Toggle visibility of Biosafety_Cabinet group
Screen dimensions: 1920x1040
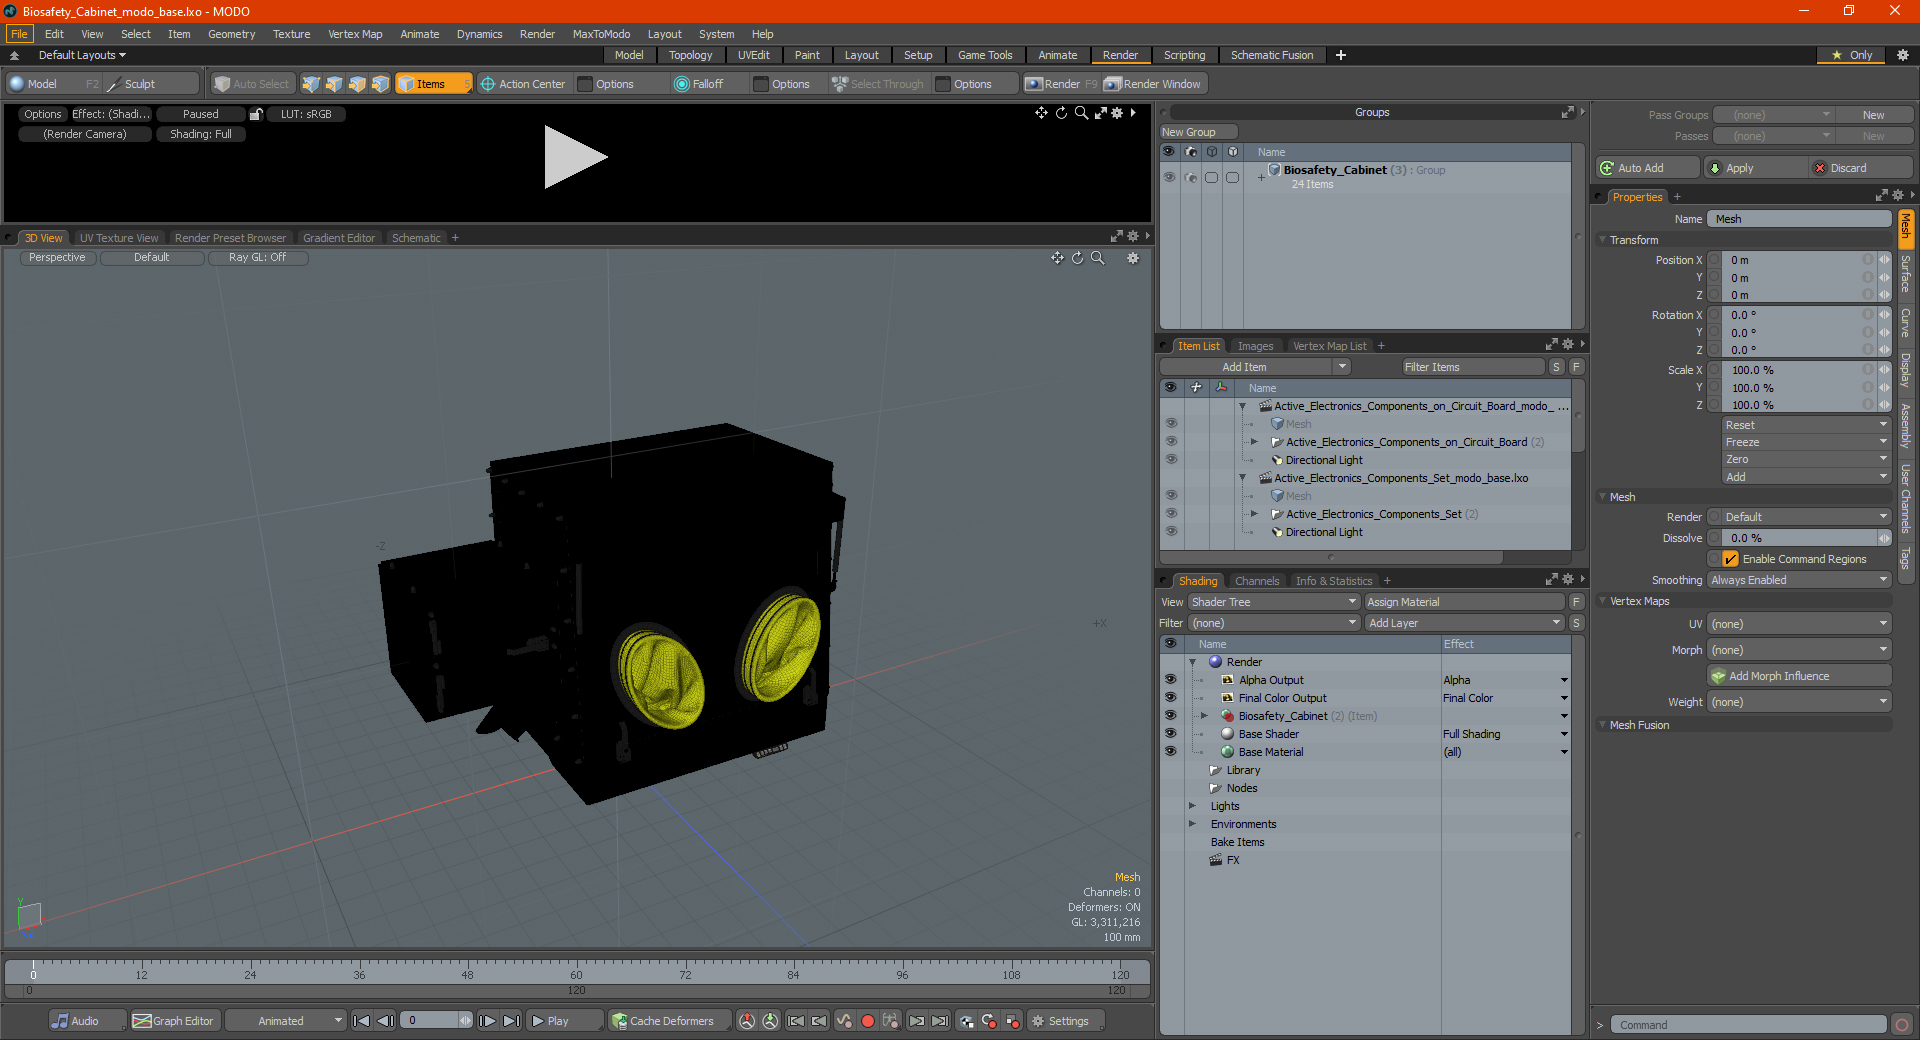click(x=1169, y=177)
